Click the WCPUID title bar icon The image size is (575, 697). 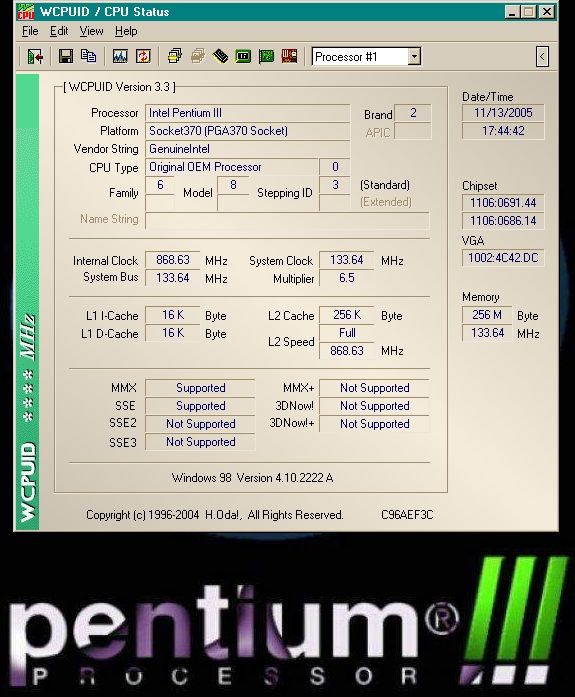tap(26, 12)
